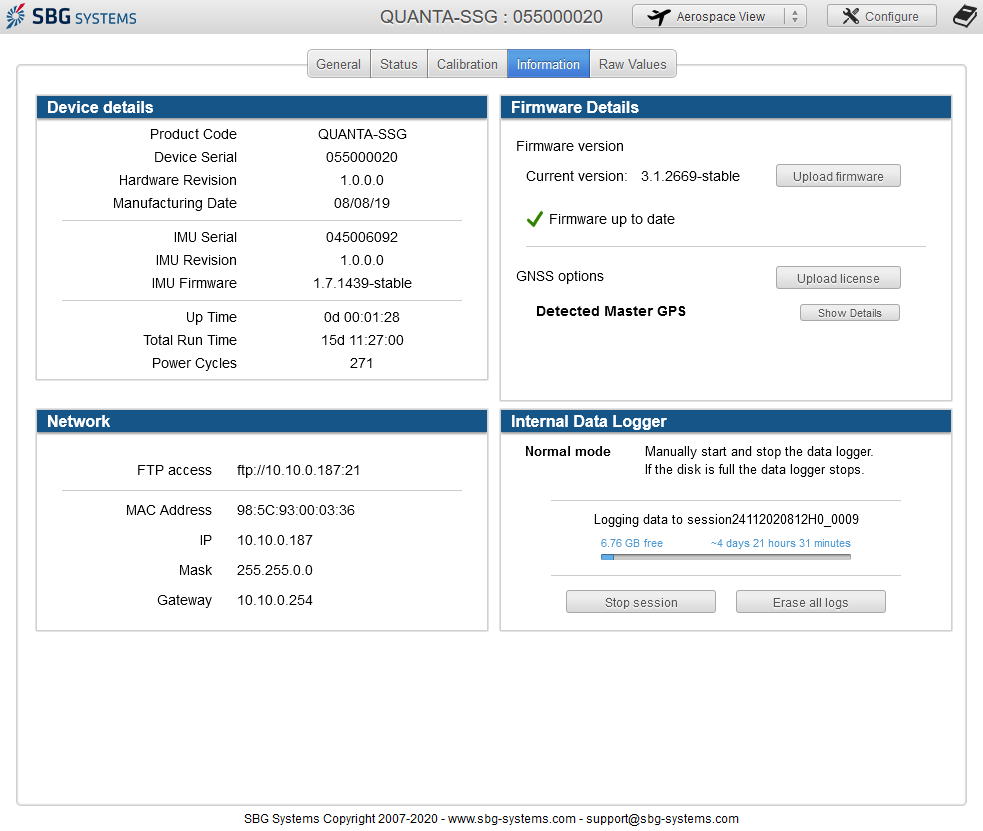
Task: Click the wrench icon in Configure
Action: tap(850, 16)
